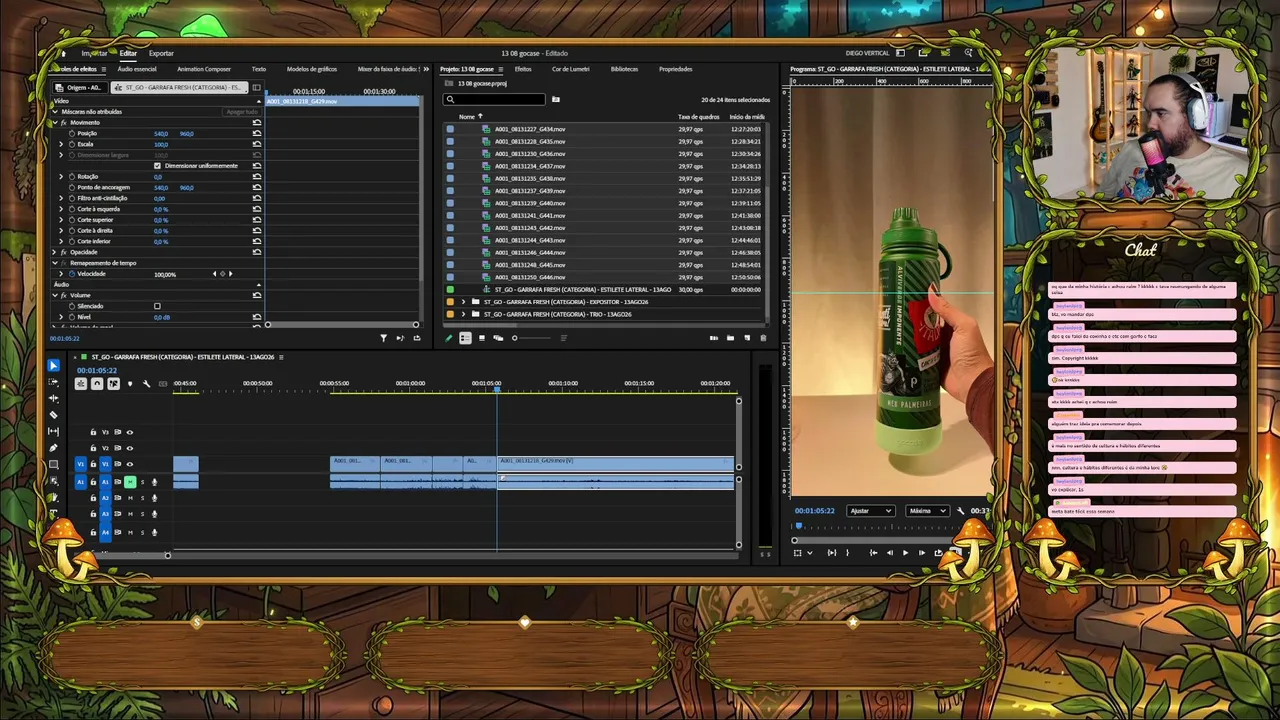The height and width of the screenshot is (720, 1280).
Task: Switch project panel to freeform view
Action: [498, 338]
